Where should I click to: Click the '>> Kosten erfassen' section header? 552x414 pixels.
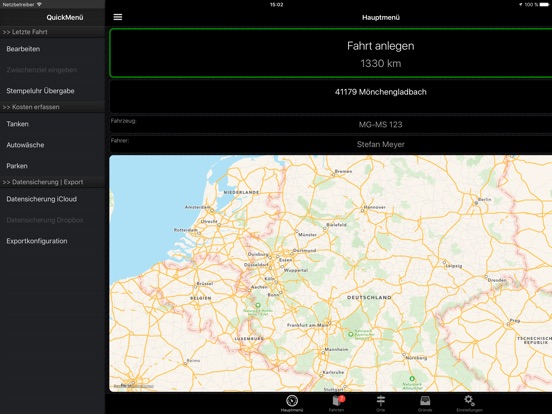tap(52, 107)
